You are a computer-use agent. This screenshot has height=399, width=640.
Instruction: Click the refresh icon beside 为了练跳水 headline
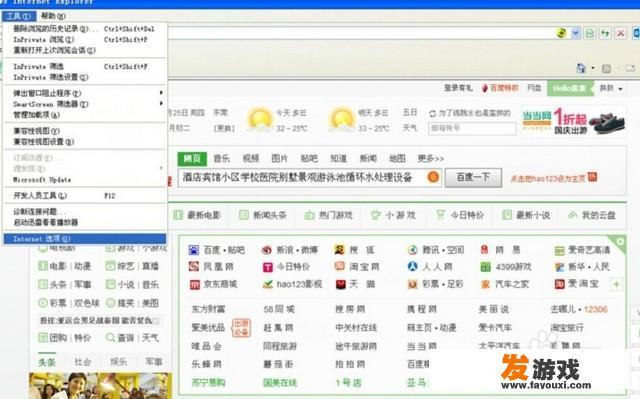pyautogui.click(x=433, y=113)
